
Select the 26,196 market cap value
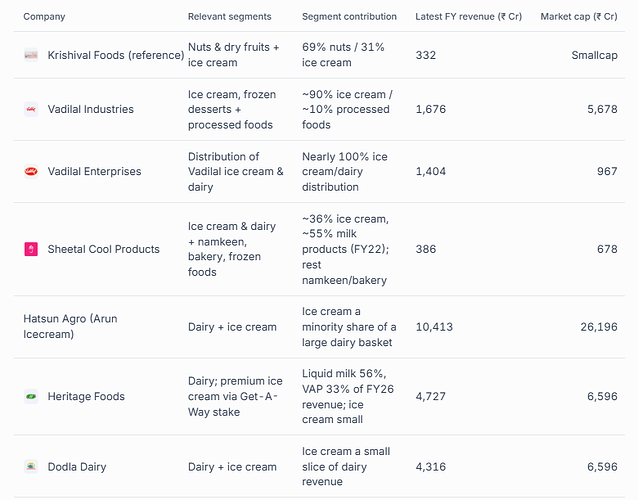(x=599, y=327)
